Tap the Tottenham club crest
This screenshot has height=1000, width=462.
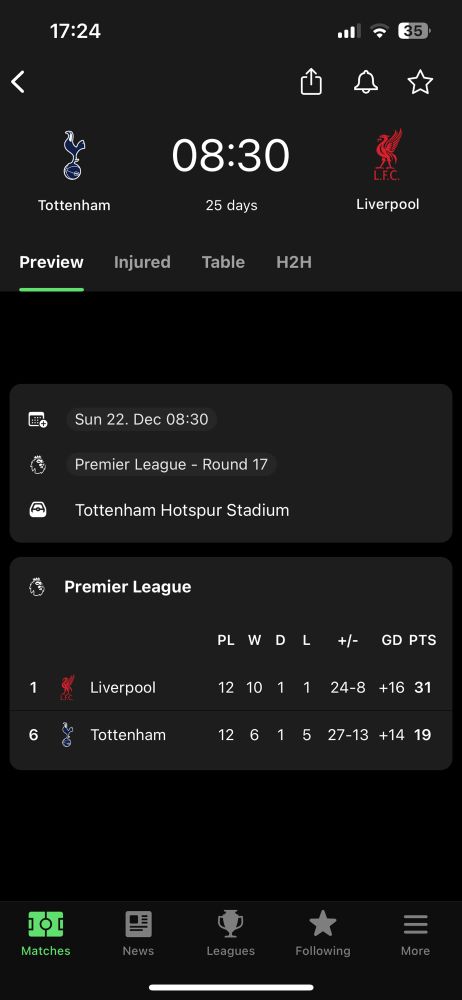tap(74, 156)
